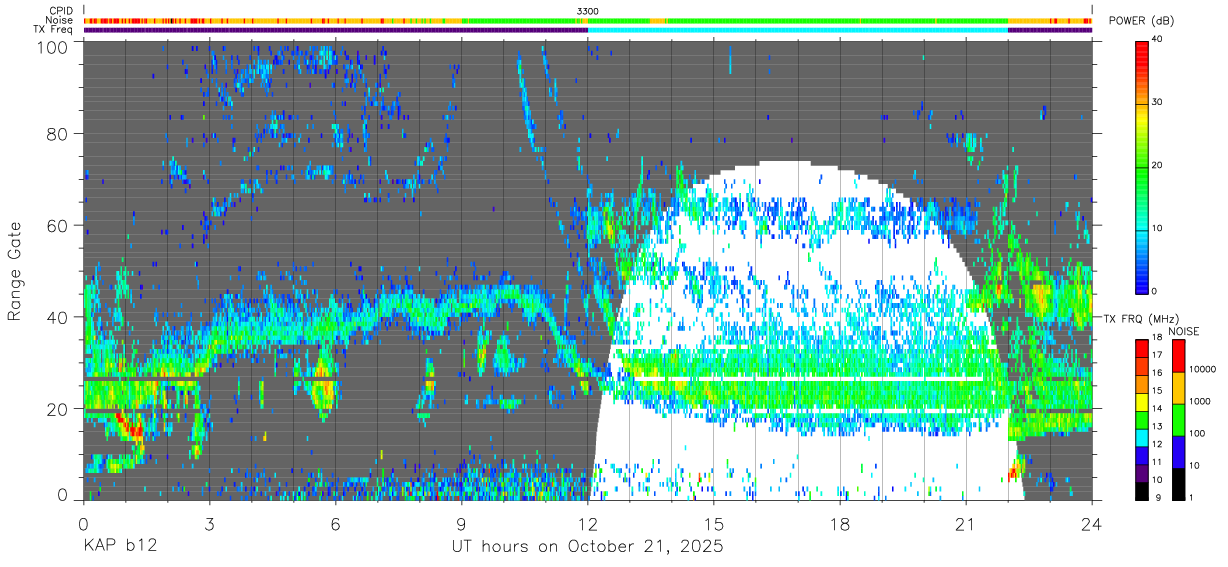Screen dimensions: 1228x567
Task: Click the 'Range Gate' y-axis title
Action: pos(15,272)
